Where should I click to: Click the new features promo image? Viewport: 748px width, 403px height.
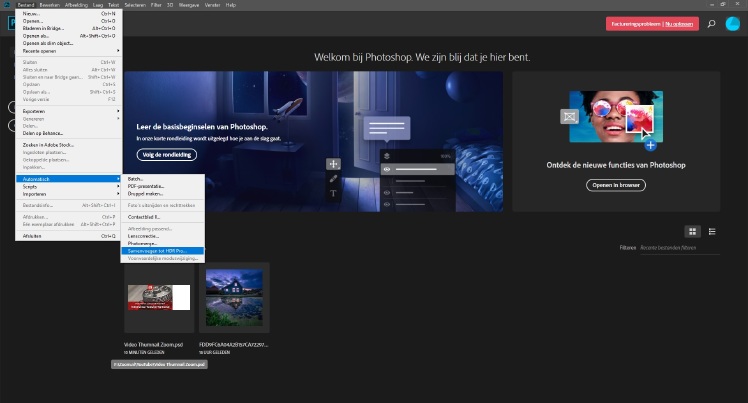tap(616, 117)
